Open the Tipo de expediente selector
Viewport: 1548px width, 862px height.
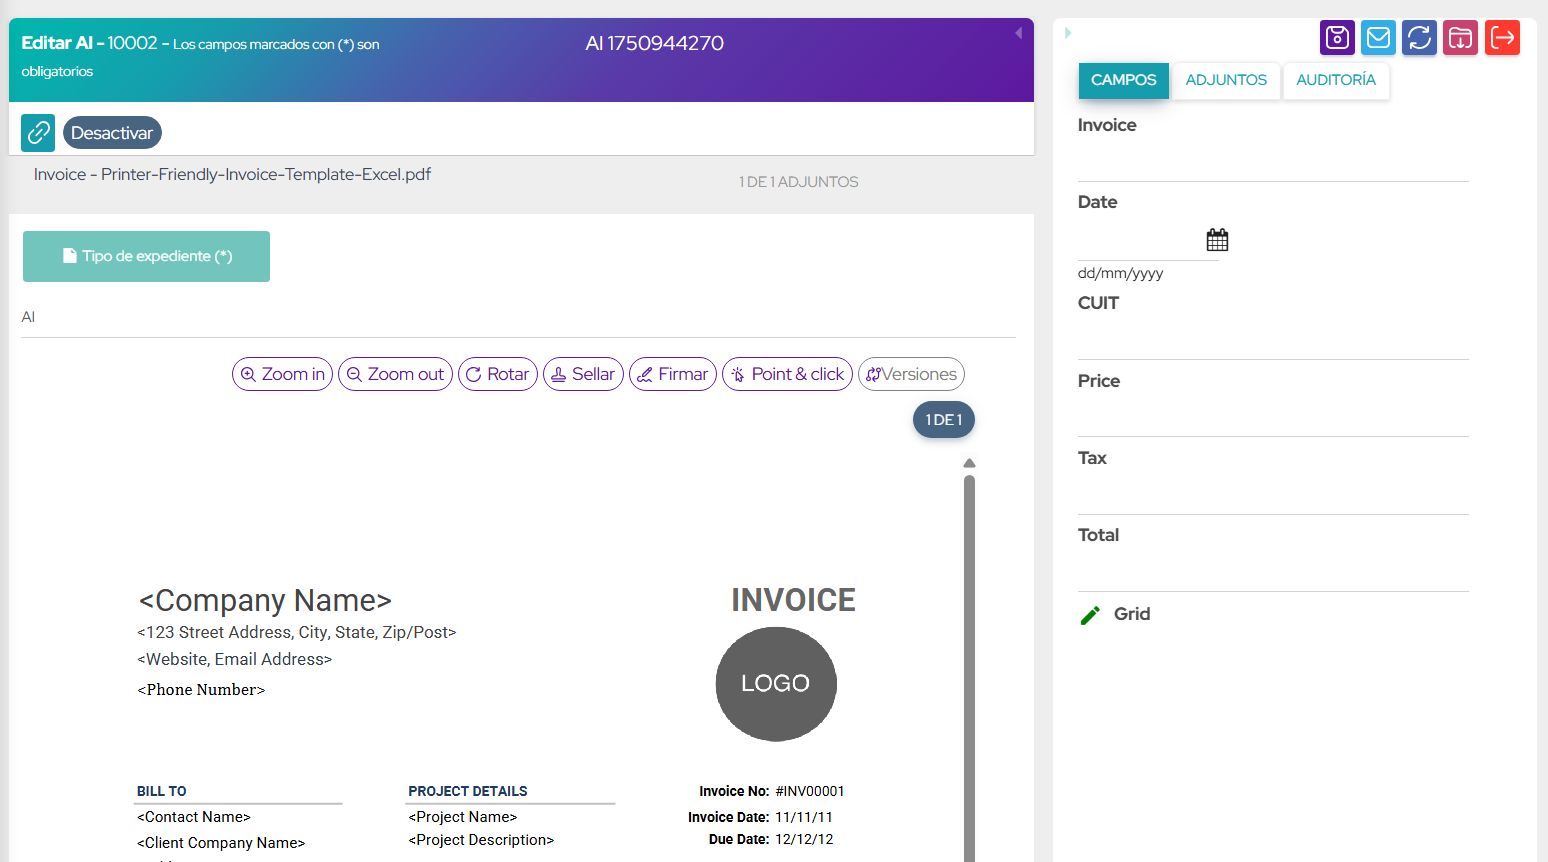click(x=146, y=256)
